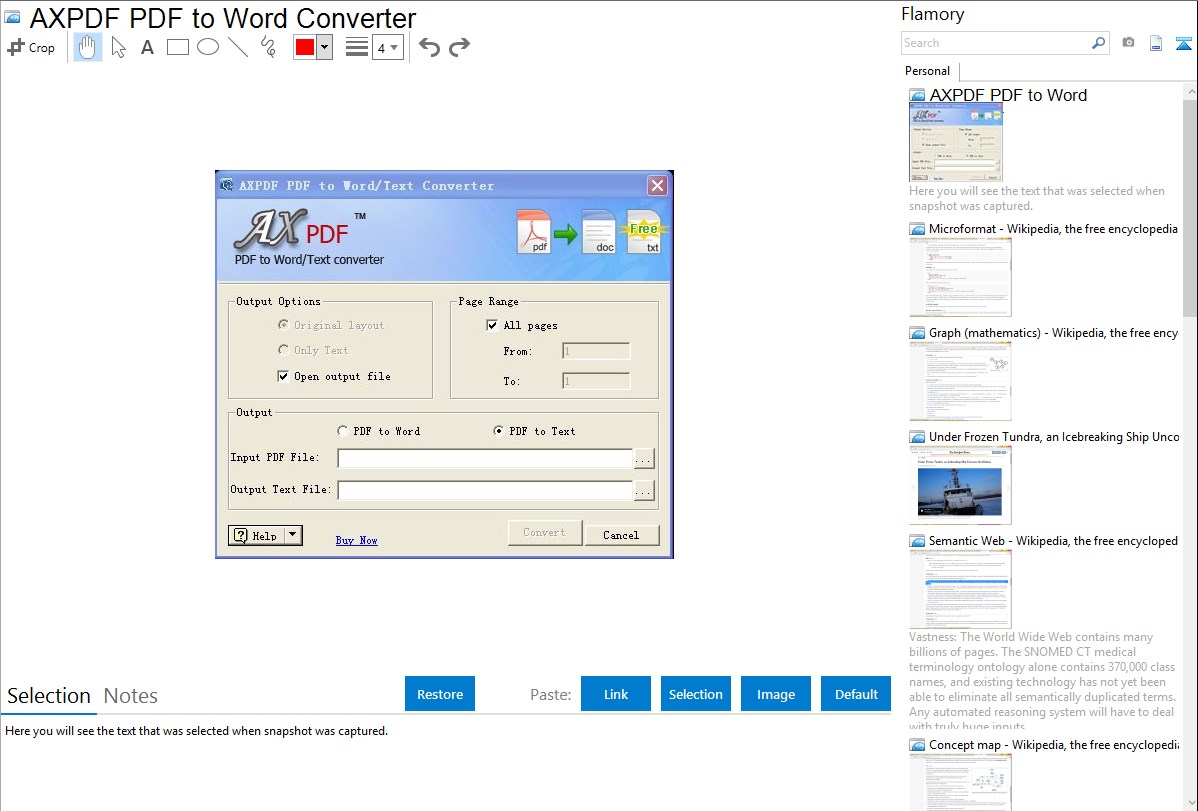Select the Concept map Wikipedia snapshot title

click(1053, 744)
